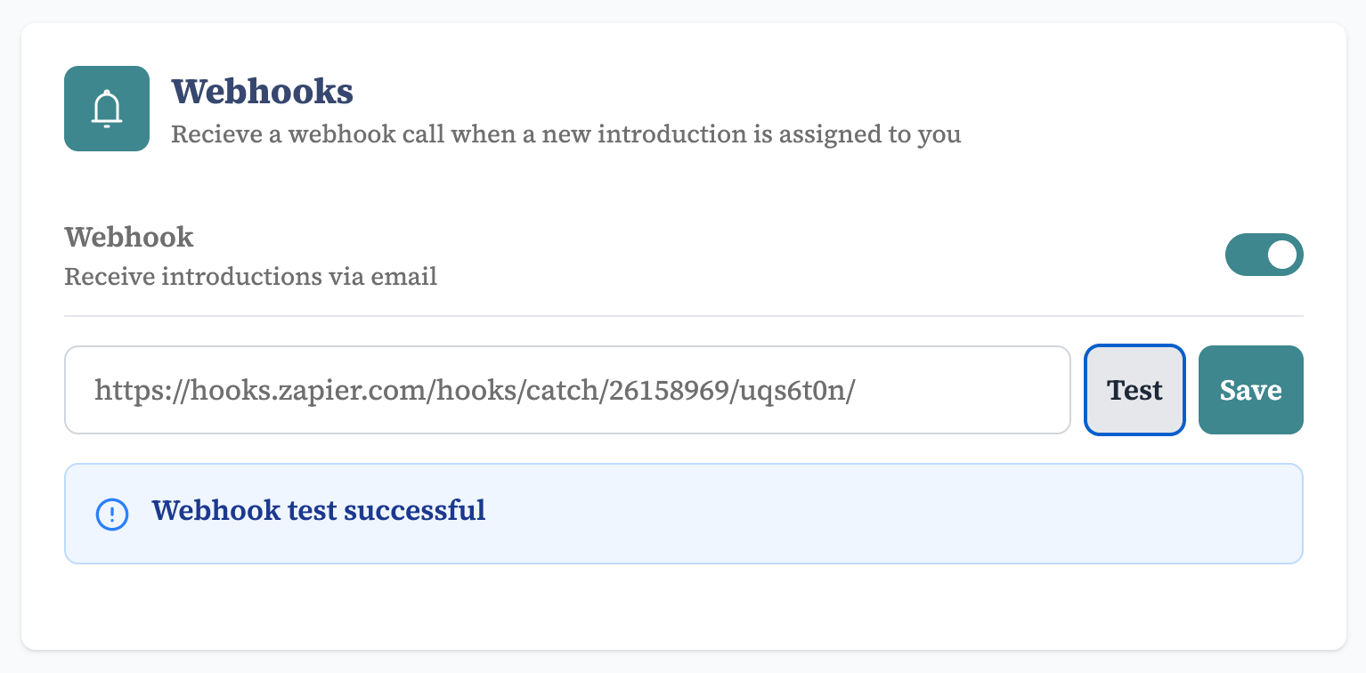
Task: Click the info icon in success alert
Action: click(112, 514)
